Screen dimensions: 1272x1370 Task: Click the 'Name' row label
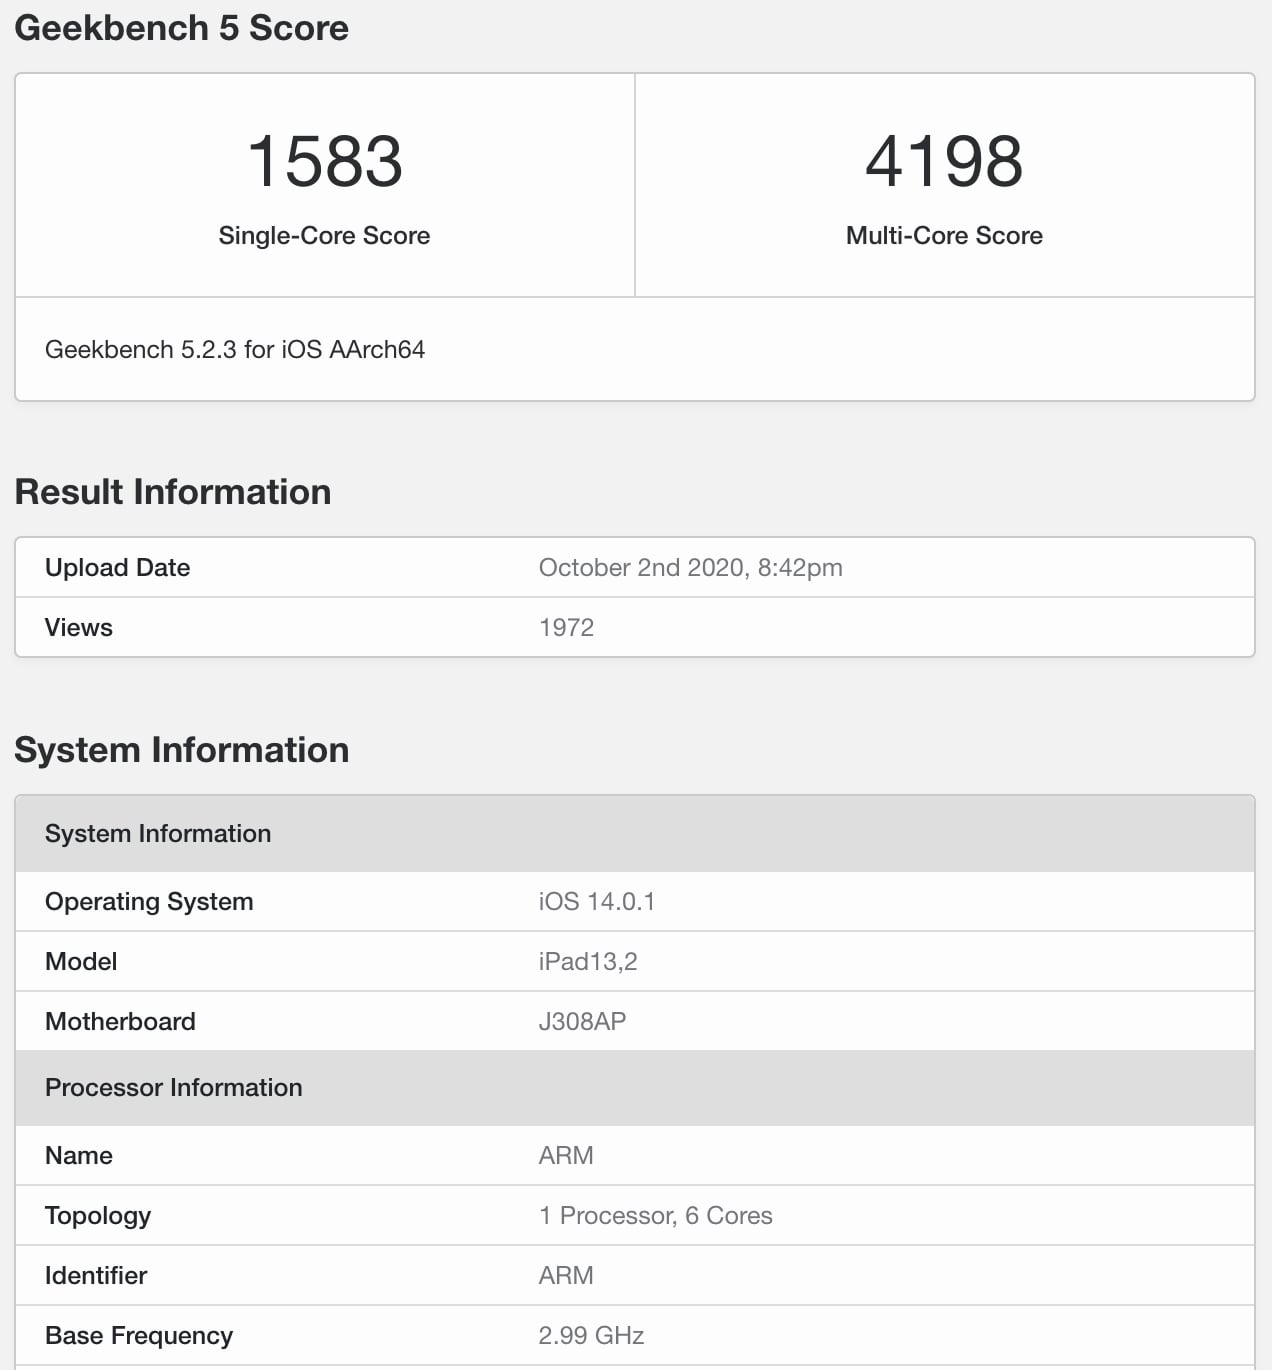click(x=78, y=1155)
